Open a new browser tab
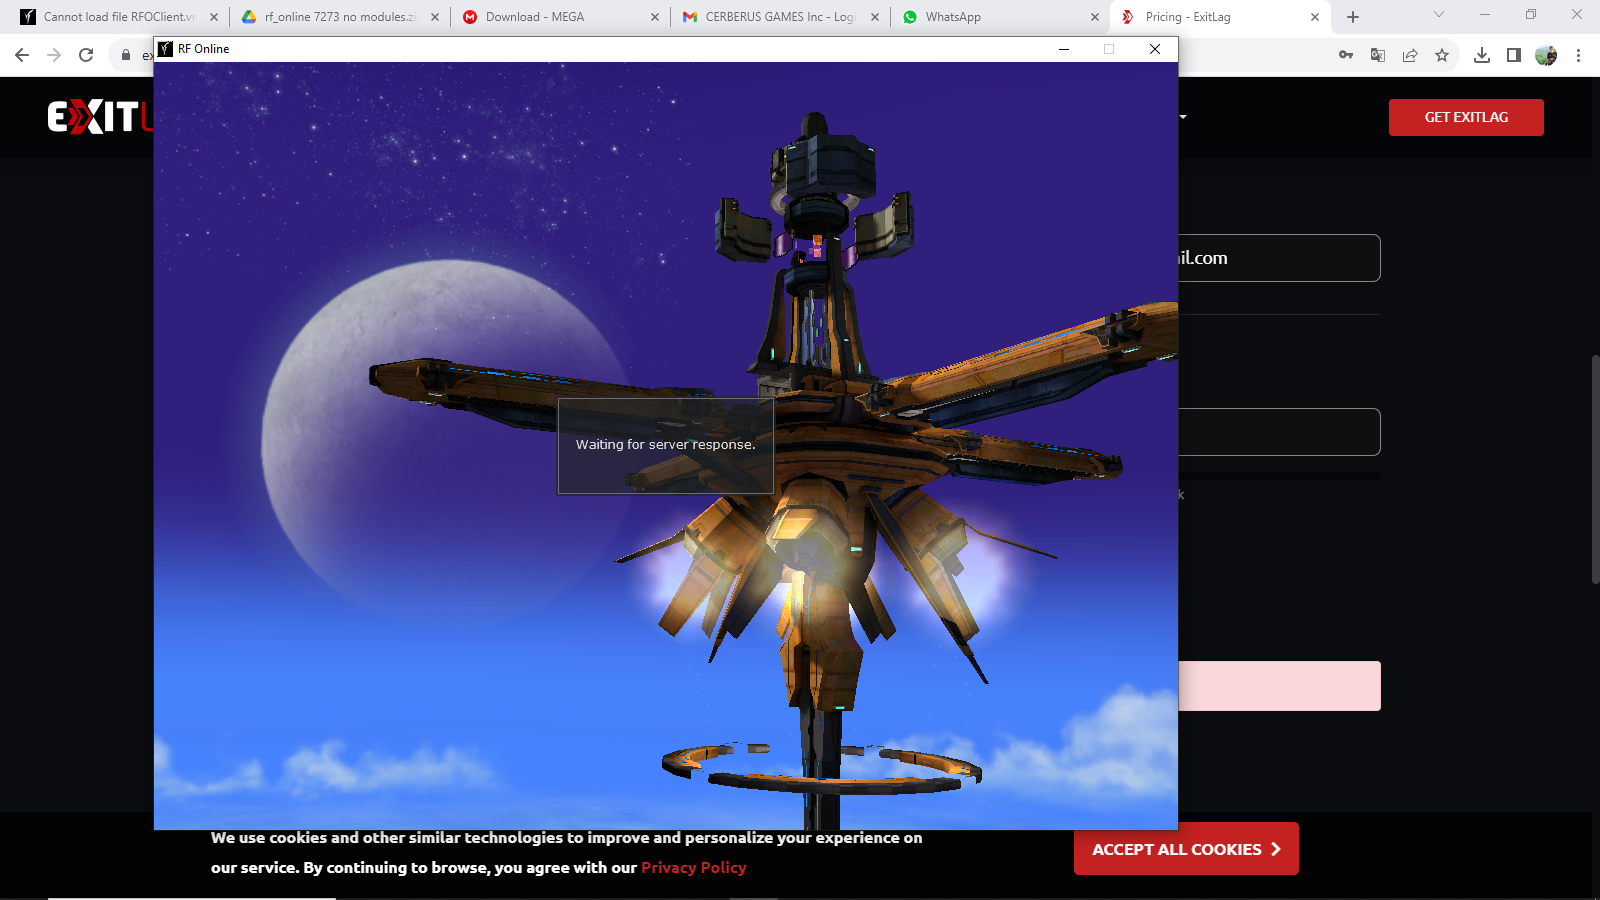The width and height of the screenshot is (1600, 900). click(1353, 17)
